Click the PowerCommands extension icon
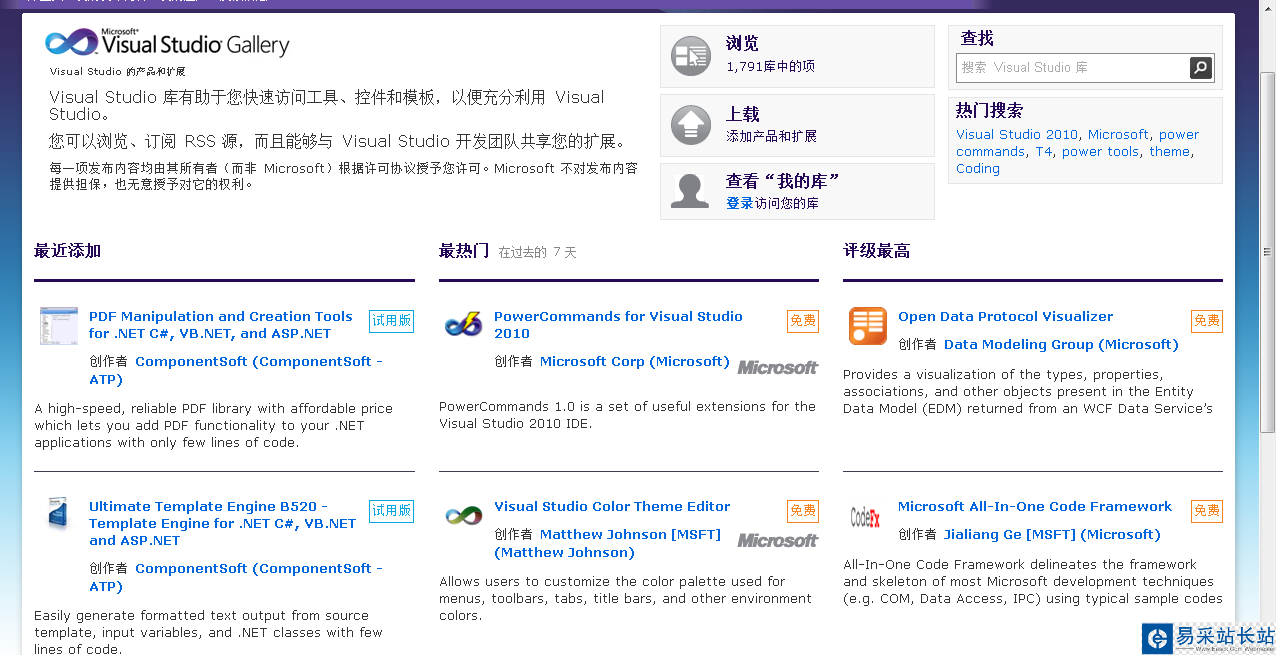1276x655 pixels. pyautogui.click(x=464, y=324)
